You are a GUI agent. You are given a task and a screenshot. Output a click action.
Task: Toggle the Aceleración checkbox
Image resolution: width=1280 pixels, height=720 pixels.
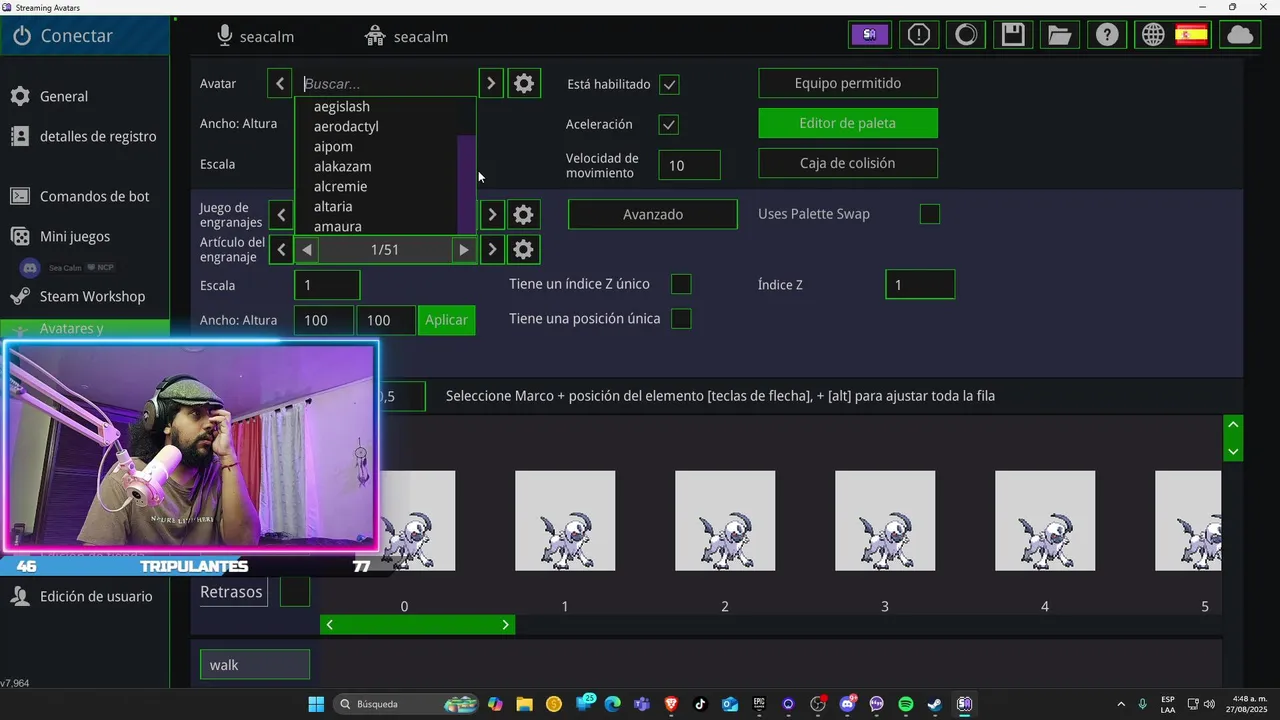point(670,125)
